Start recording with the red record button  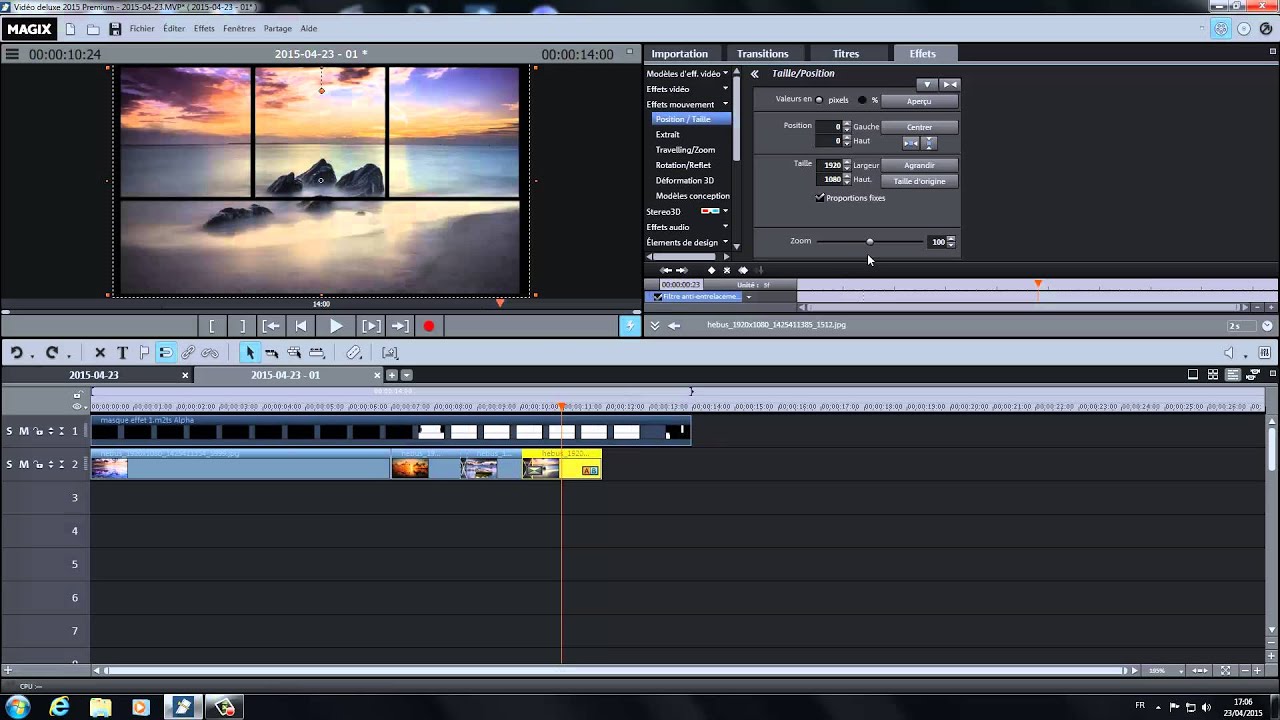(429, 326)
